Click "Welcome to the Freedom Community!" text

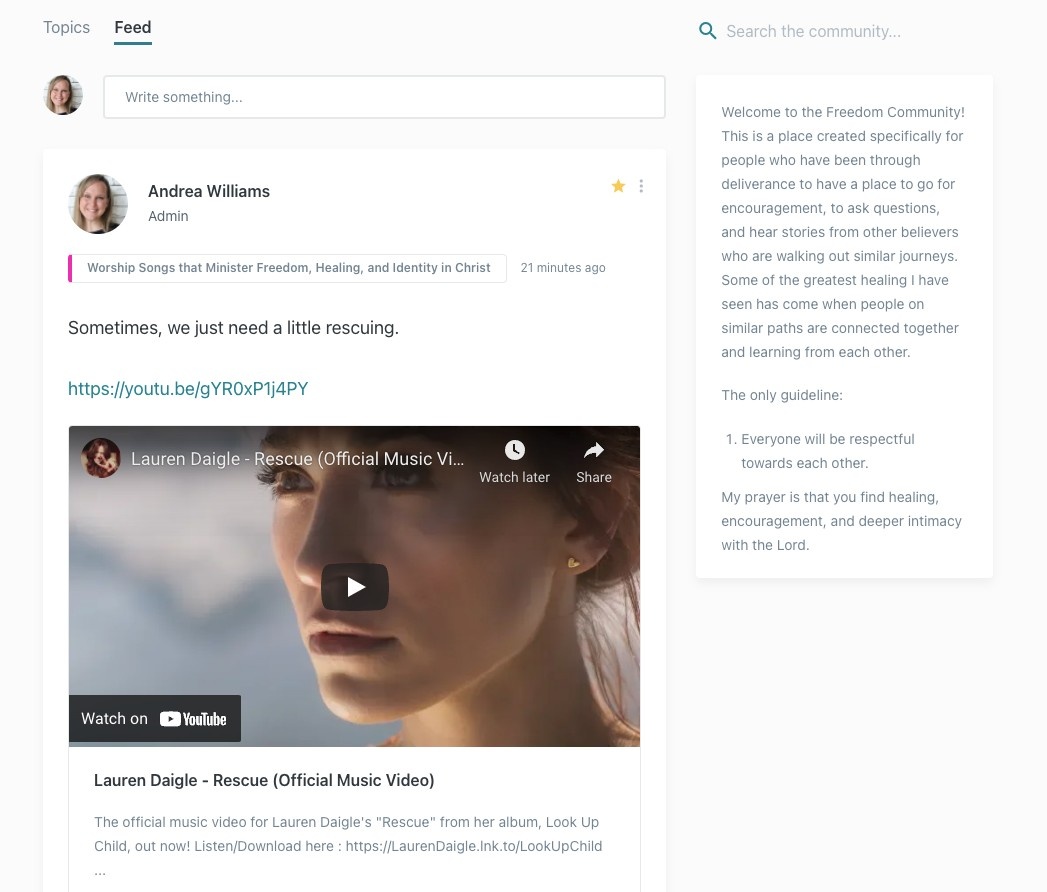(x=843, y=112)
